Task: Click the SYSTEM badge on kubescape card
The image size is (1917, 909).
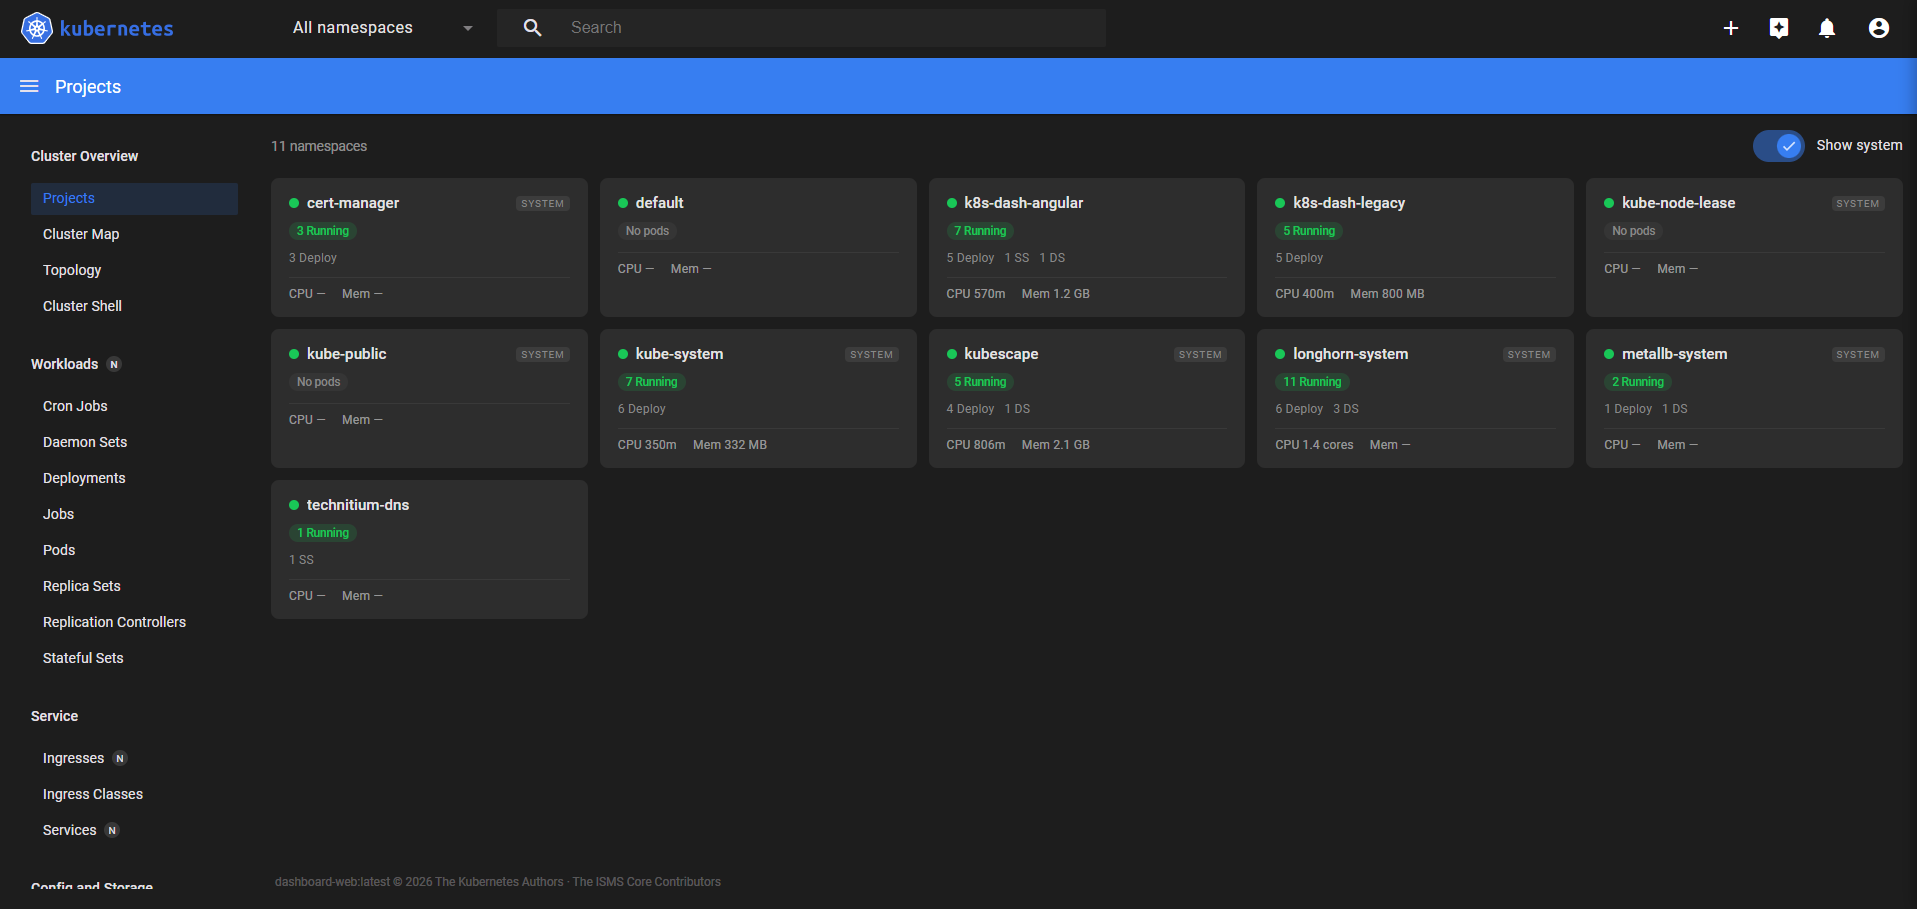Action: click(1200, 355)
